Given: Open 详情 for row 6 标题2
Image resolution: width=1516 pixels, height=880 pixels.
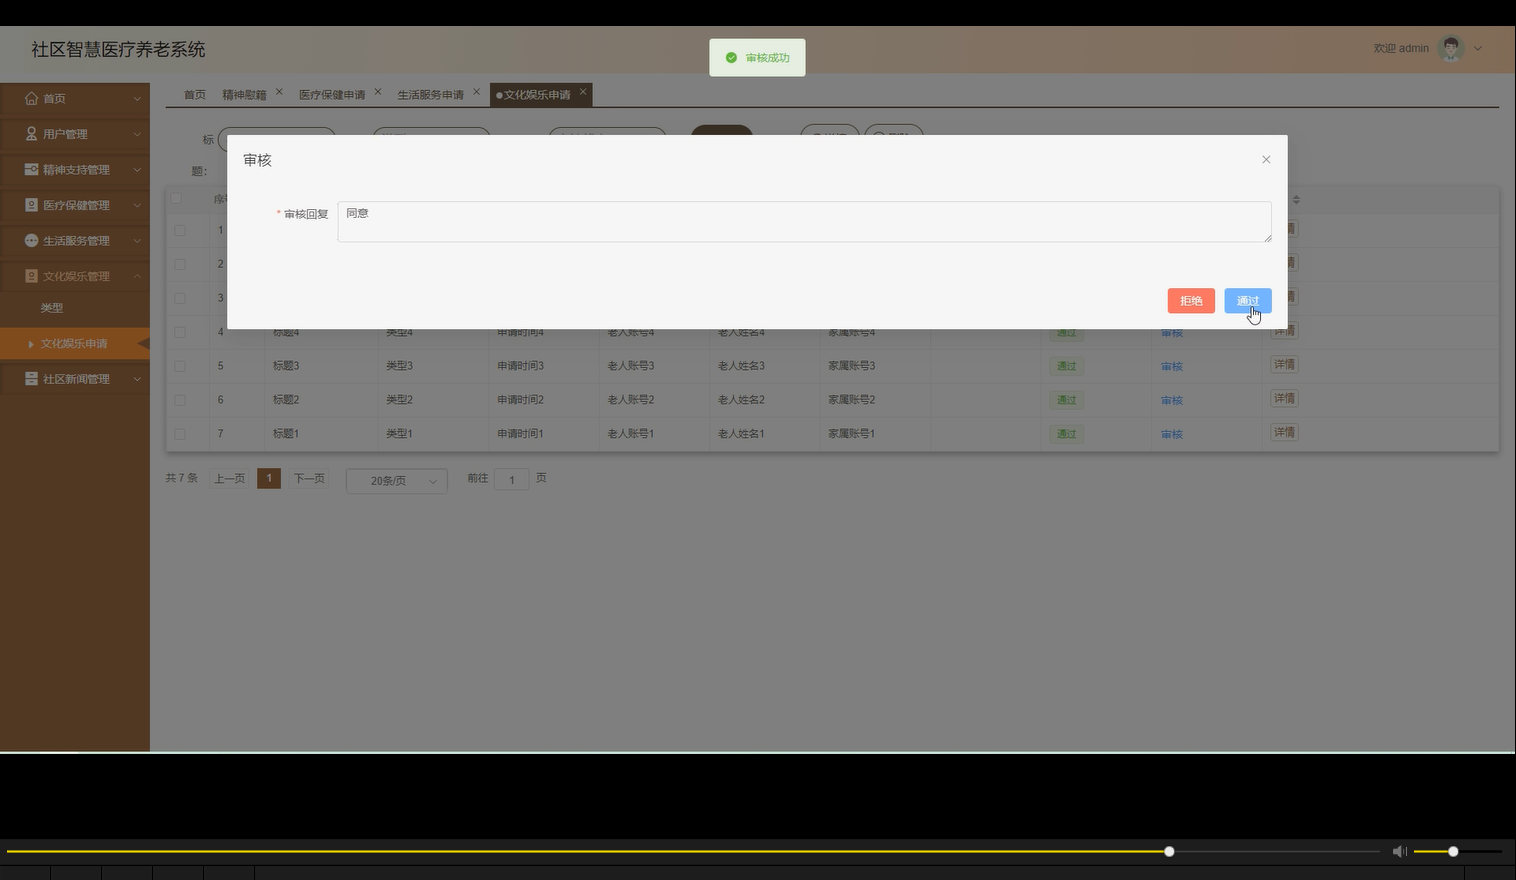Looking at the screenshot, I should (1284, 398).
